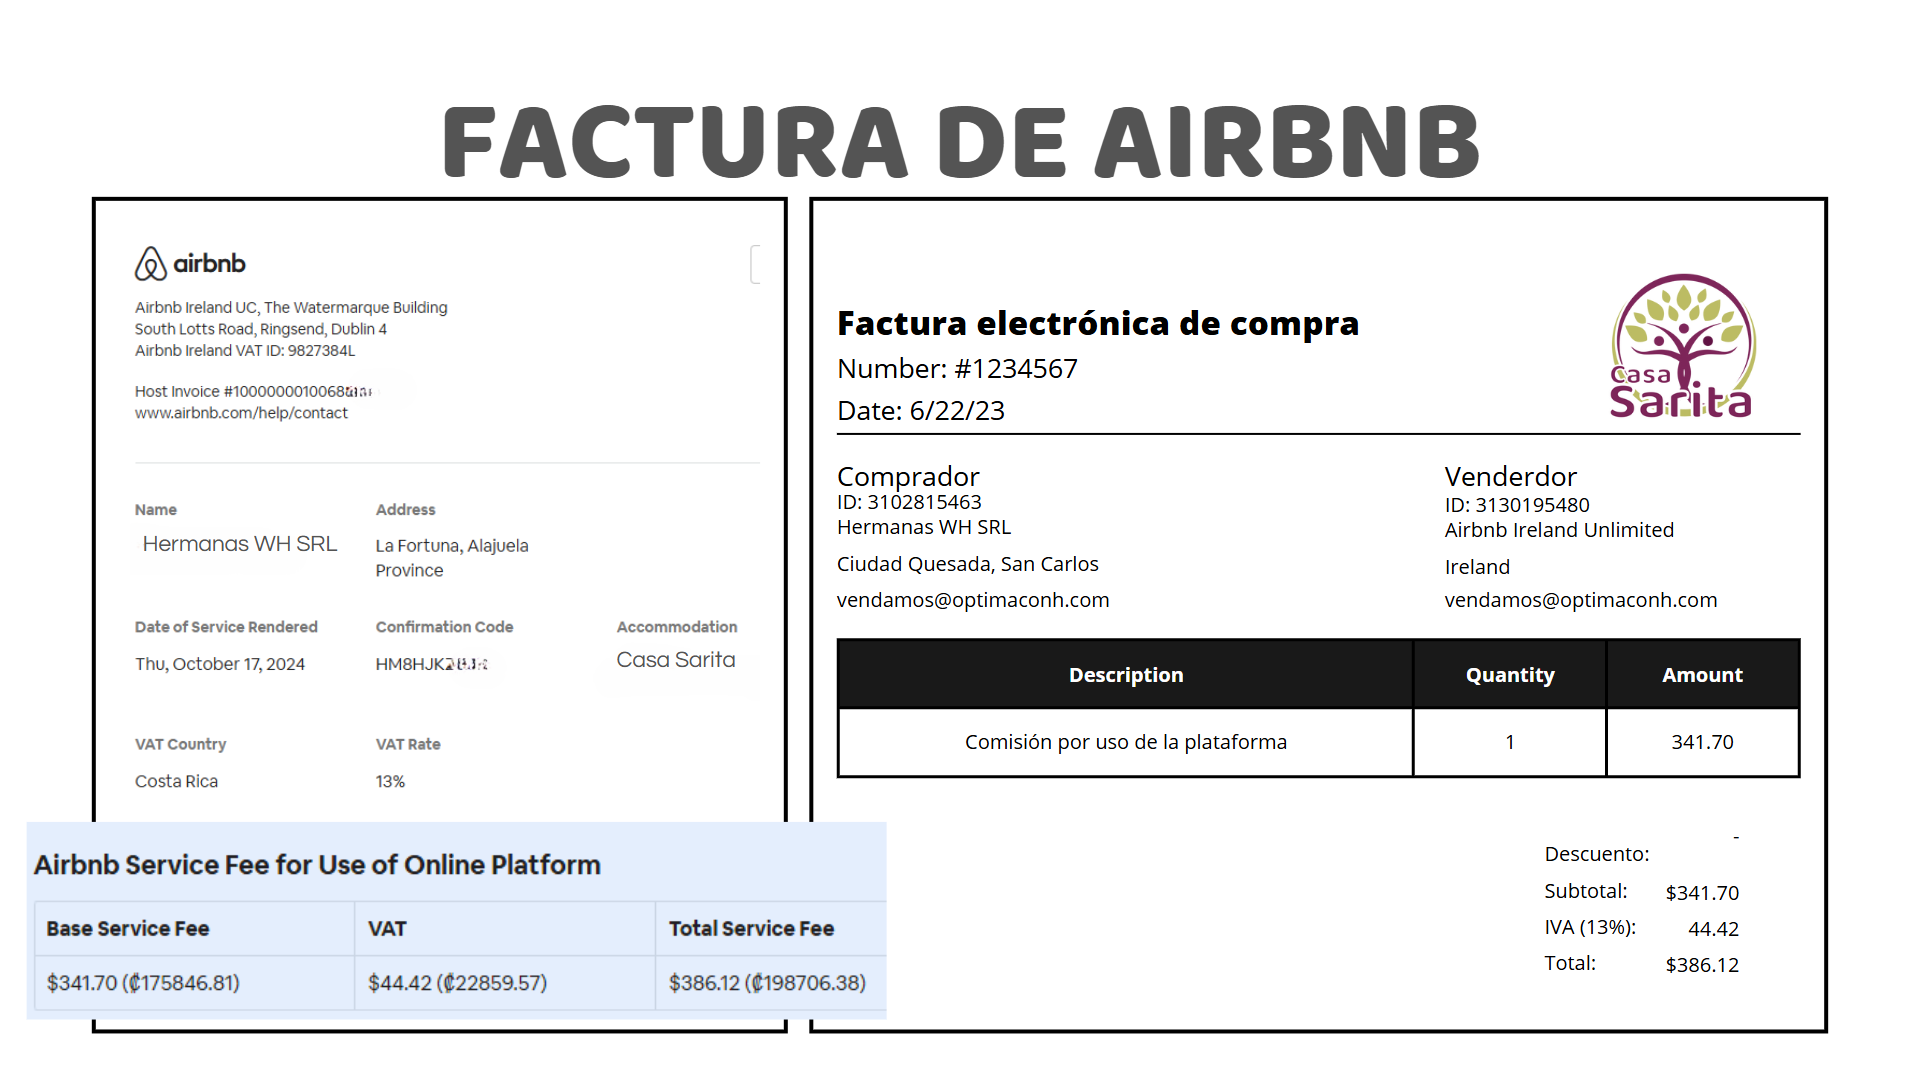
Task: Click the first vendamos@optimaconh.com email under Comprador
Action: tap(973, 600)
